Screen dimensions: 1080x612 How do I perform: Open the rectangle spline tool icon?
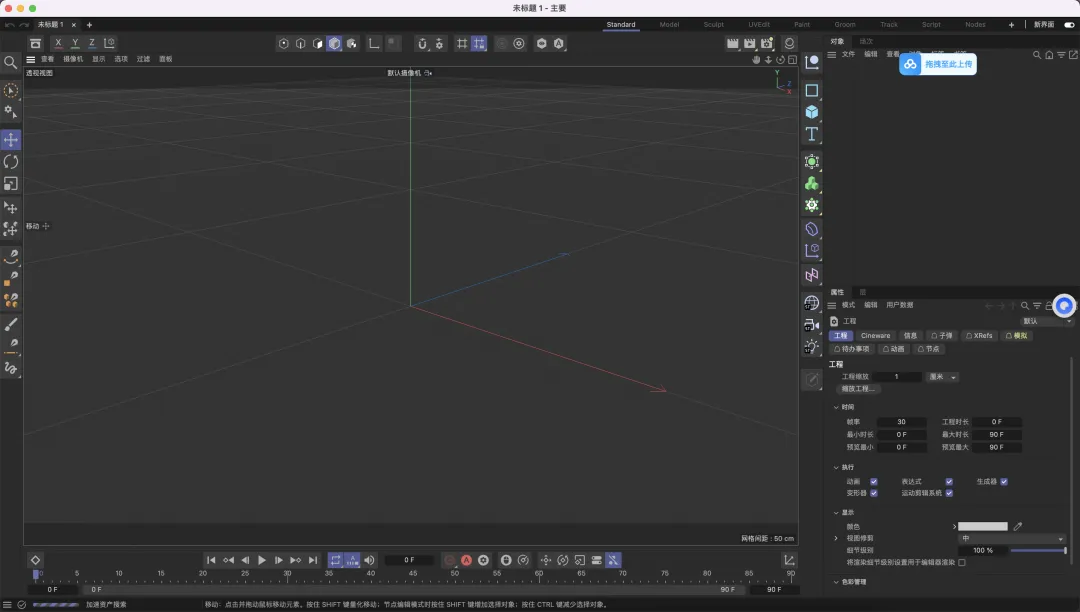(x=812, y=90)
